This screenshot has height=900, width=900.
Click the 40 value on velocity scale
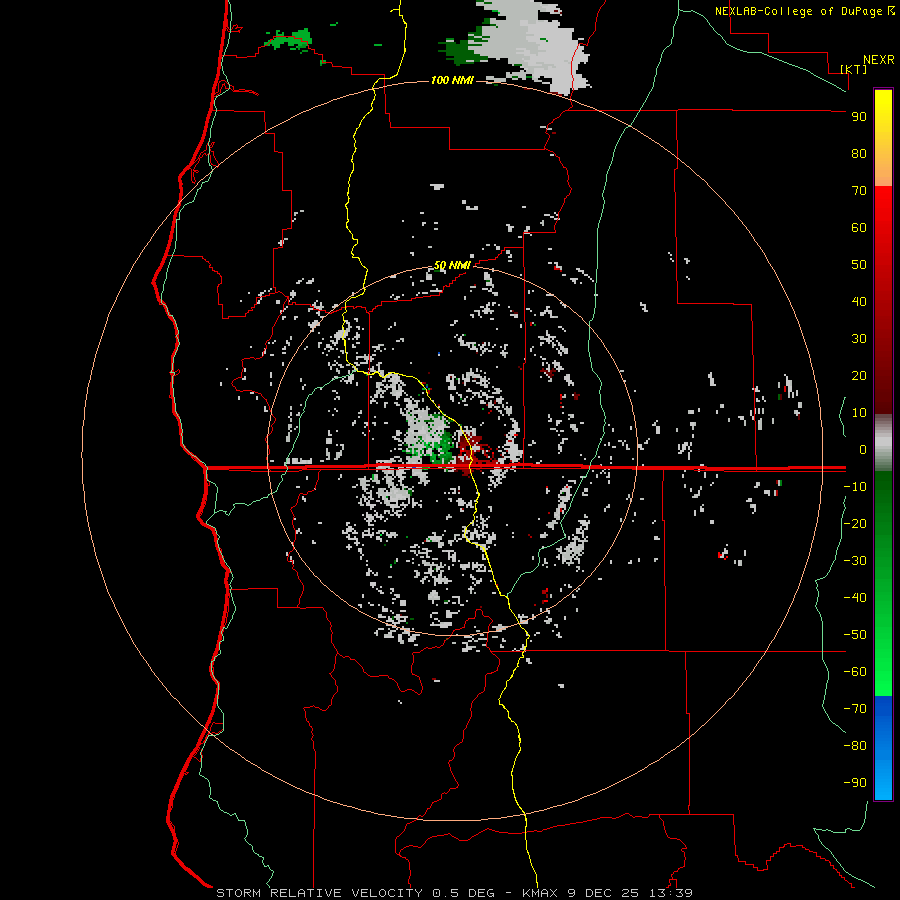pos(859,302)
